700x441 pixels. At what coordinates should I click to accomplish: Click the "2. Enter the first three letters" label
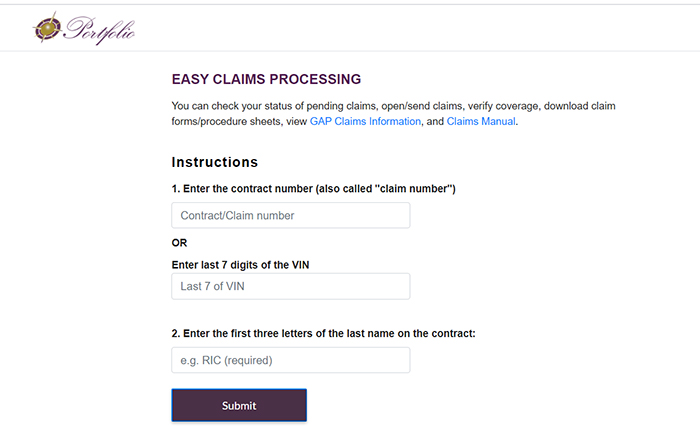click(x=324, y=333)
